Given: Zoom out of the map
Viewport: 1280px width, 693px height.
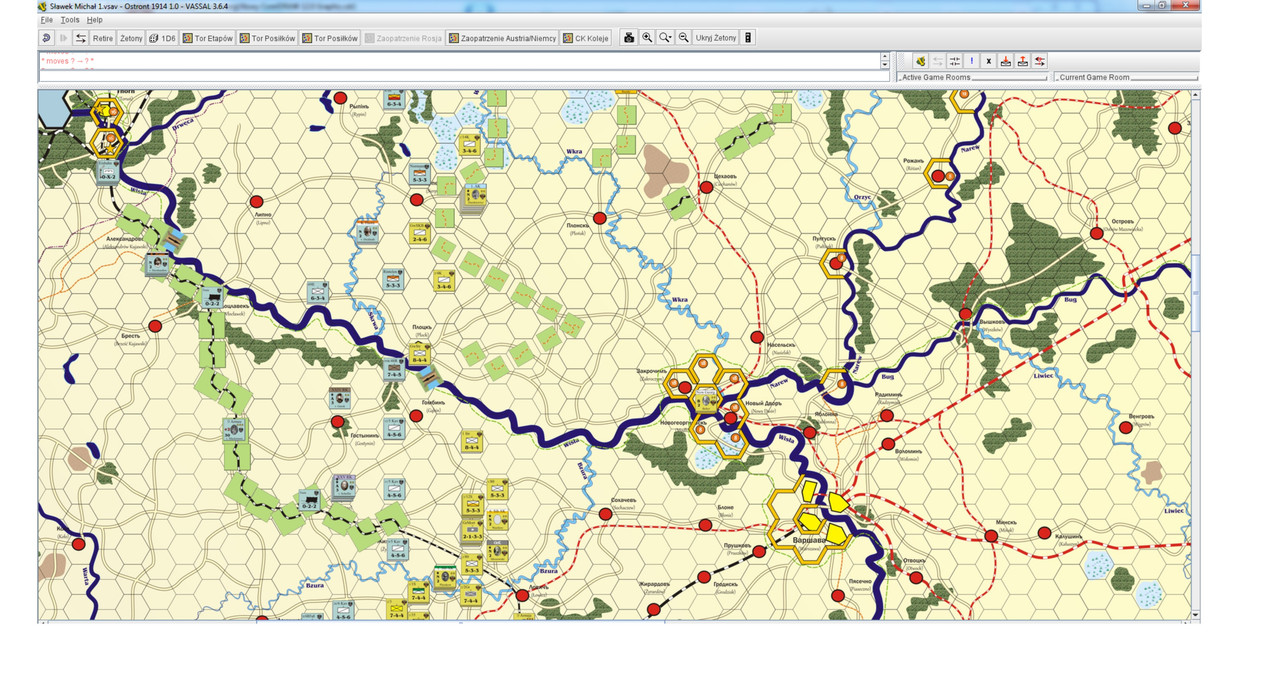Looking at the screenshot, I should 684,38.
